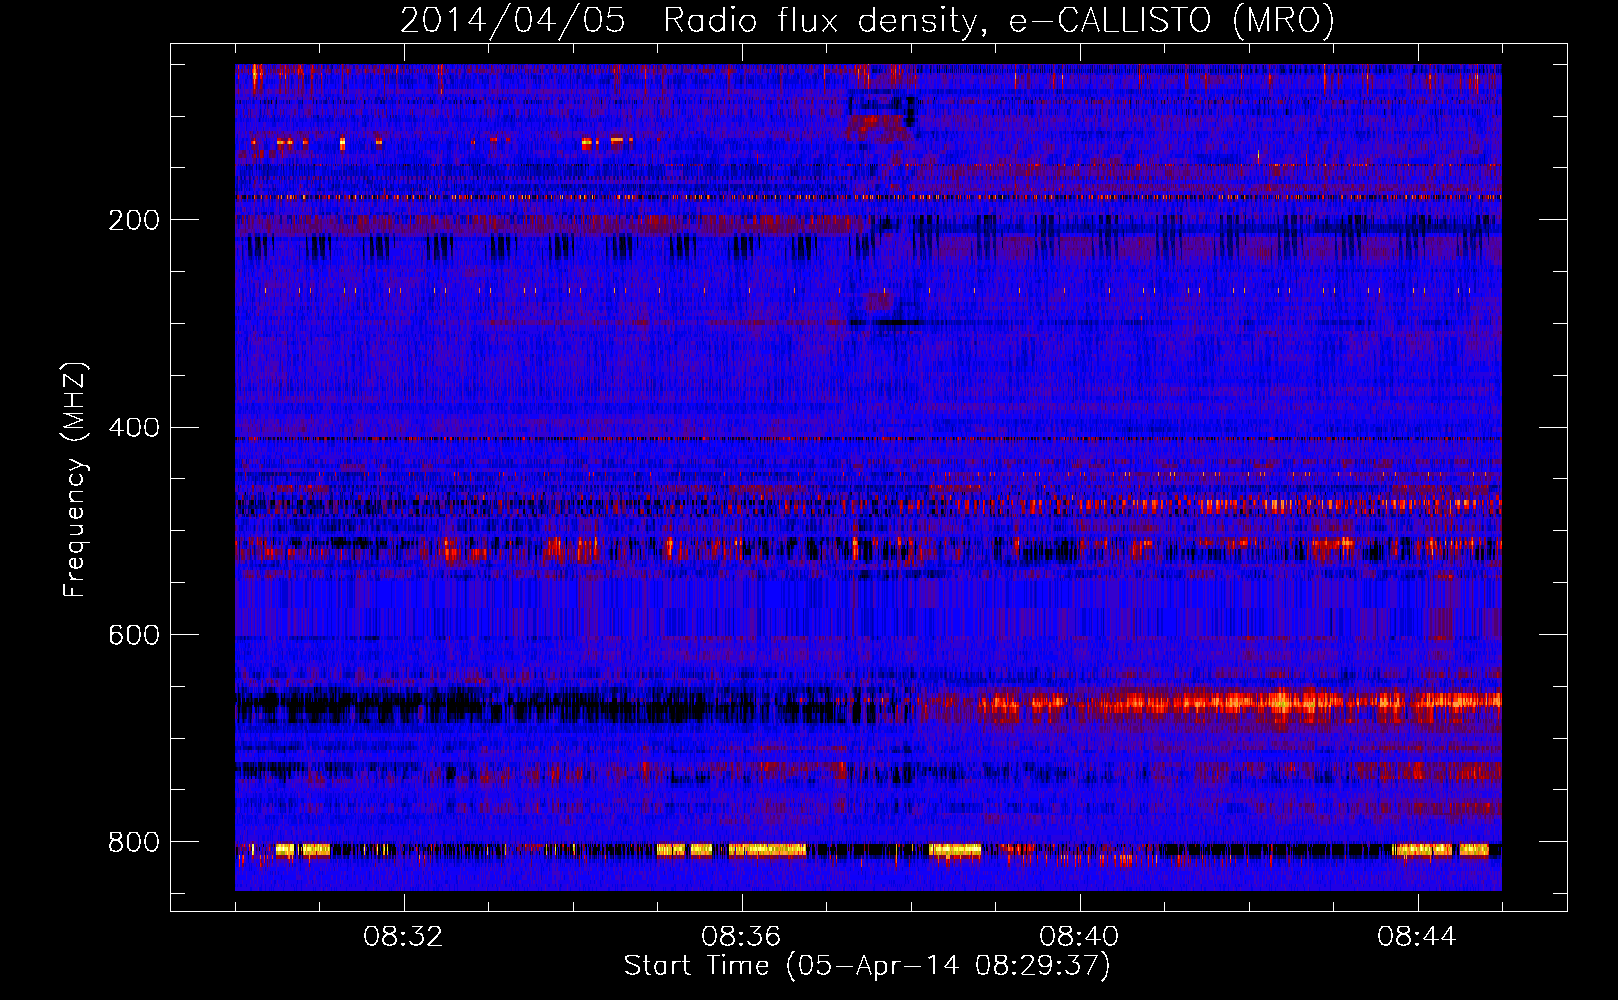Click the 'Frequency (MHZ)' axis label
This screenshot has height=1000, width=1618.
(x=75, y=479)
